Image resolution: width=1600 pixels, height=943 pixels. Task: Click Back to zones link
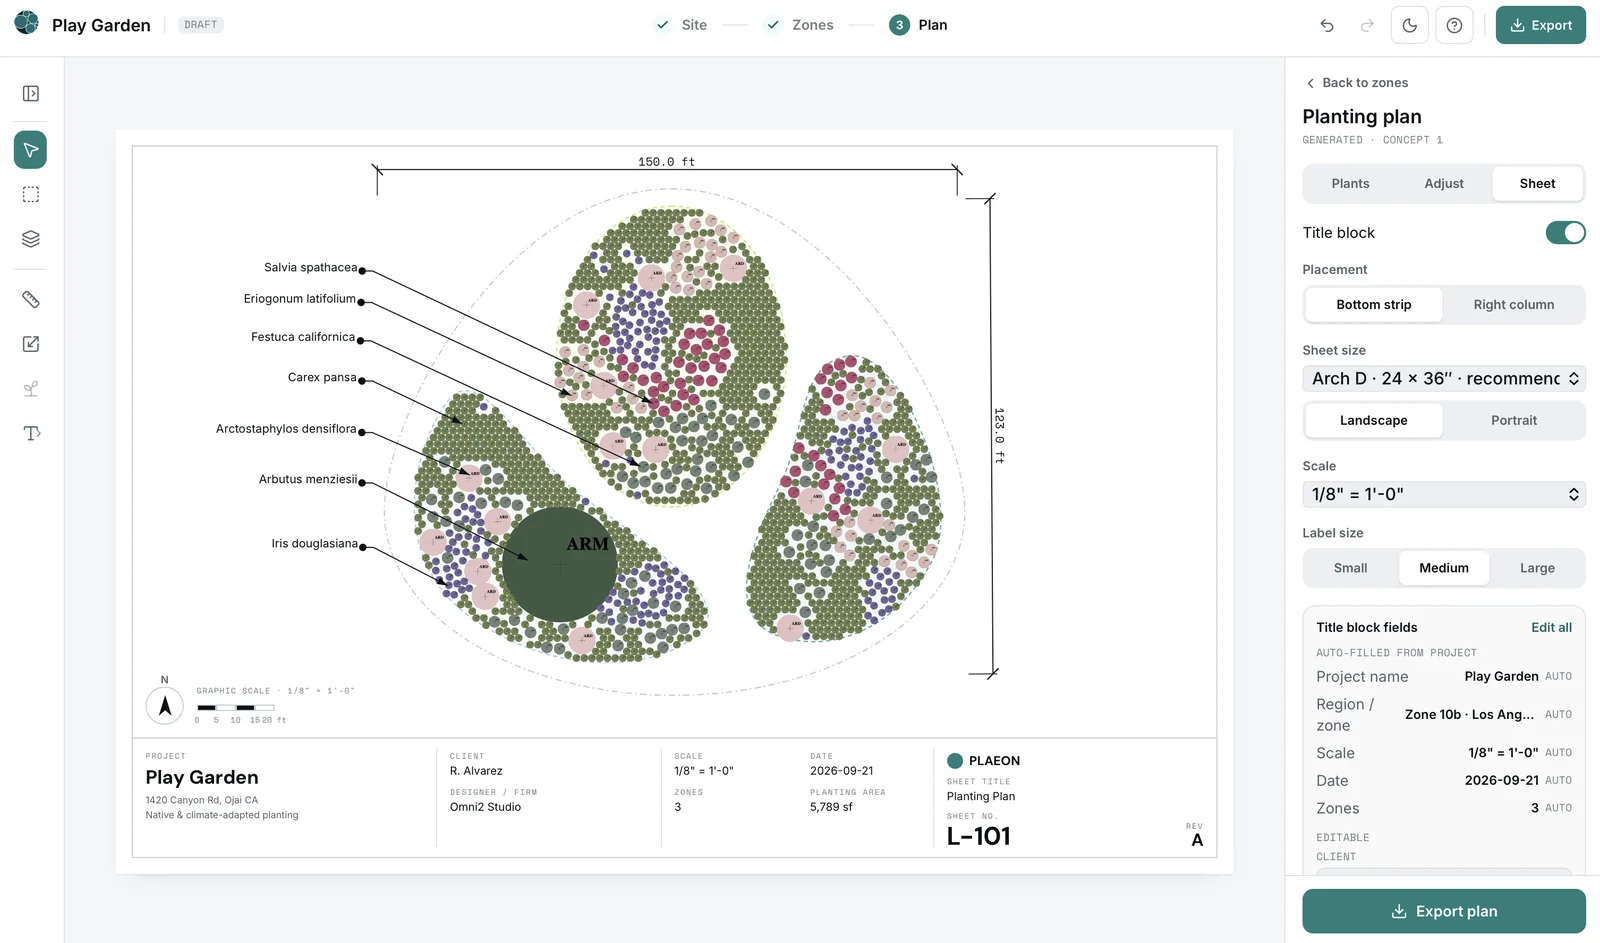1357,83
